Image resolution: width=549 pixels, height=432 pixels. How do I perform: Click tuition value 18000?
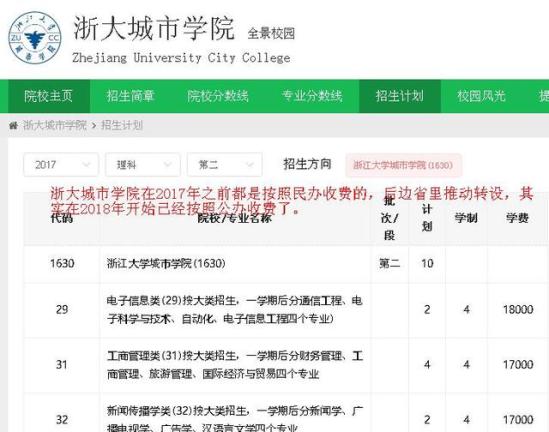[x=518, y=309]
